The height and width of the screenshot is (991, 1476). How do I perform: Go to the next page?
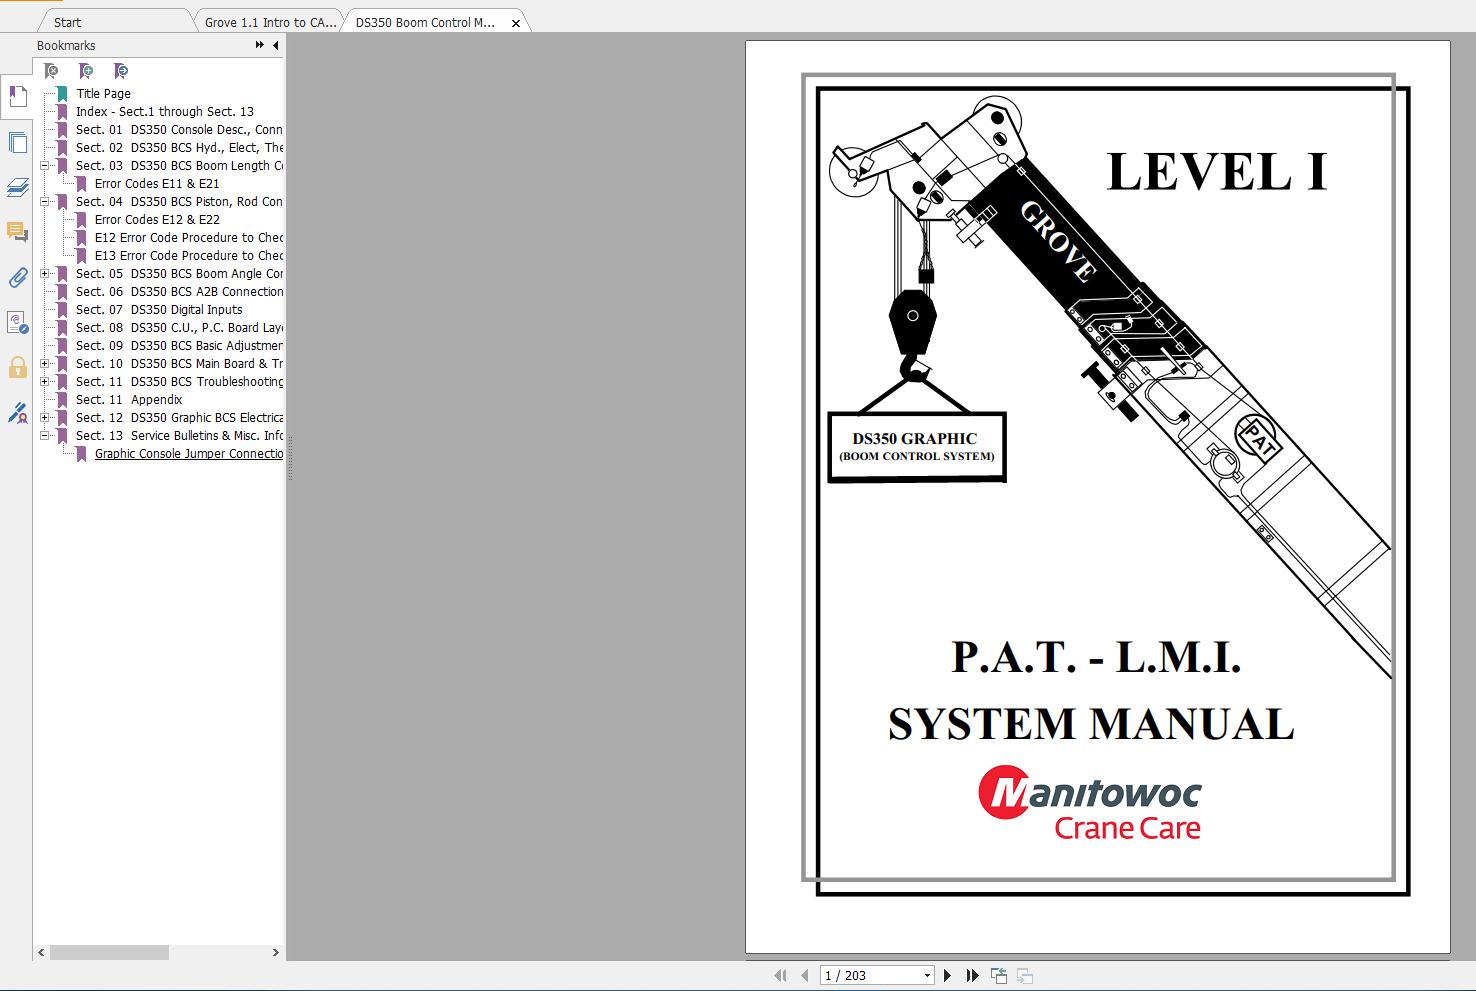tap(948, 975)
